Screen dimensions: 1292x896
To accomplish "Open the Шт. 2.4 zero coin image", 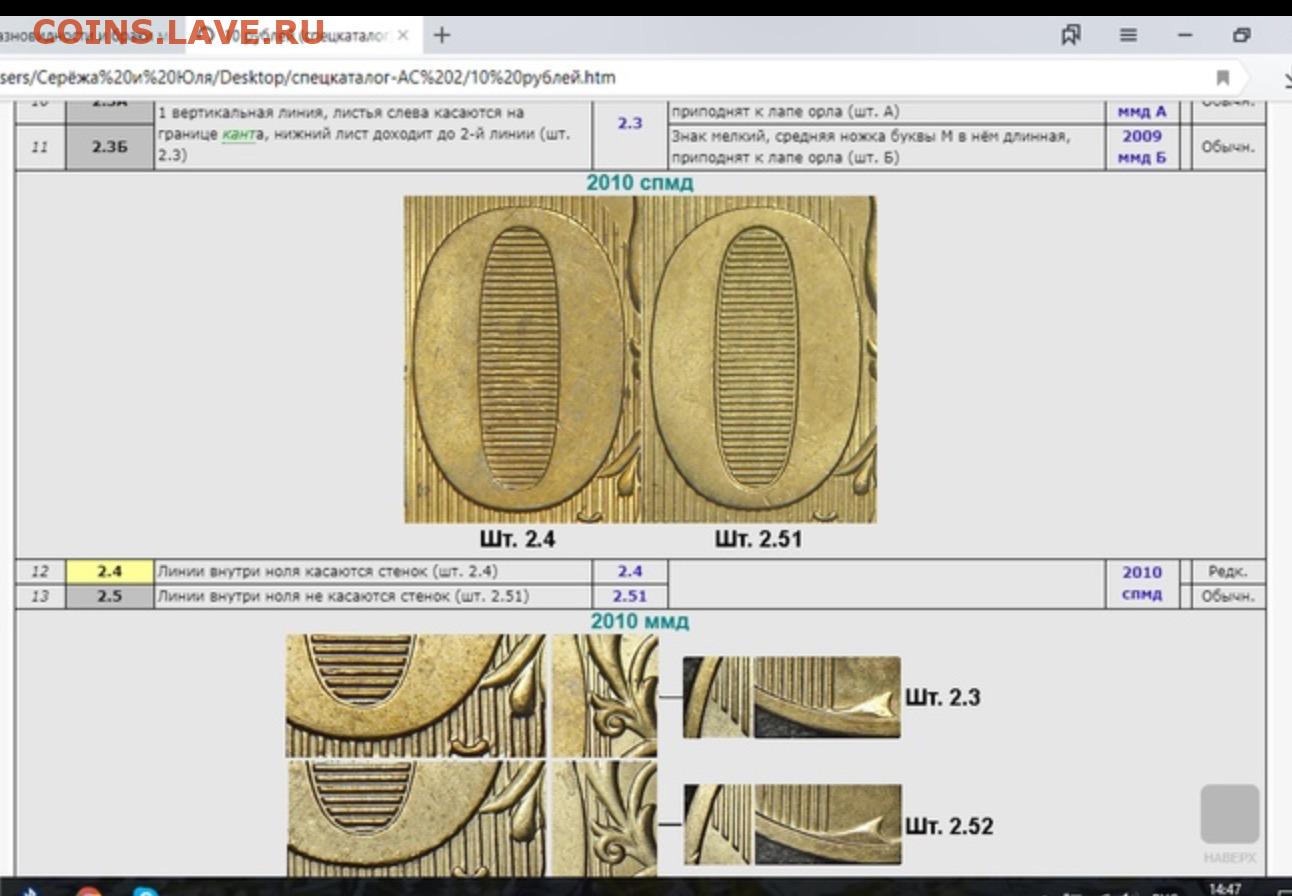I will 522,359.
